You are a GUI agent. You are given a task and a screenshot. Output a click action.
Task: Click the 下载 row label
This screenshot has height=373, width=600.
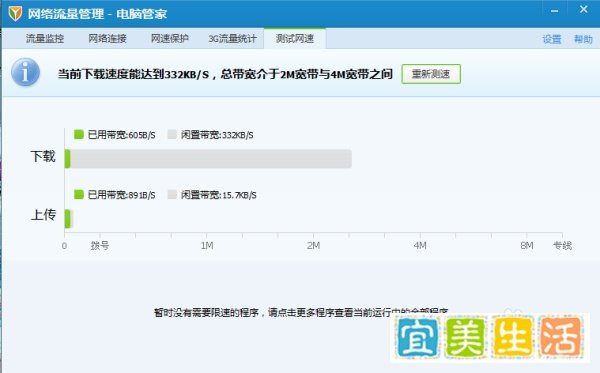(x=43, y=156)
